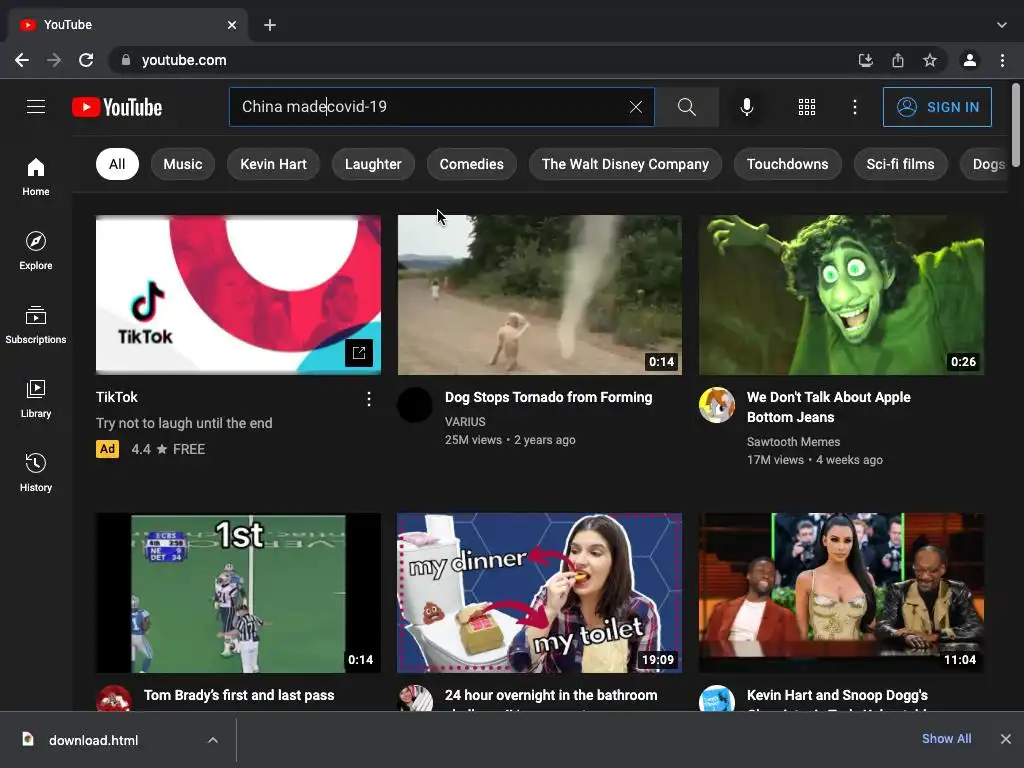
Task: Click the YouTube logo
Action: tap(117, 107)
